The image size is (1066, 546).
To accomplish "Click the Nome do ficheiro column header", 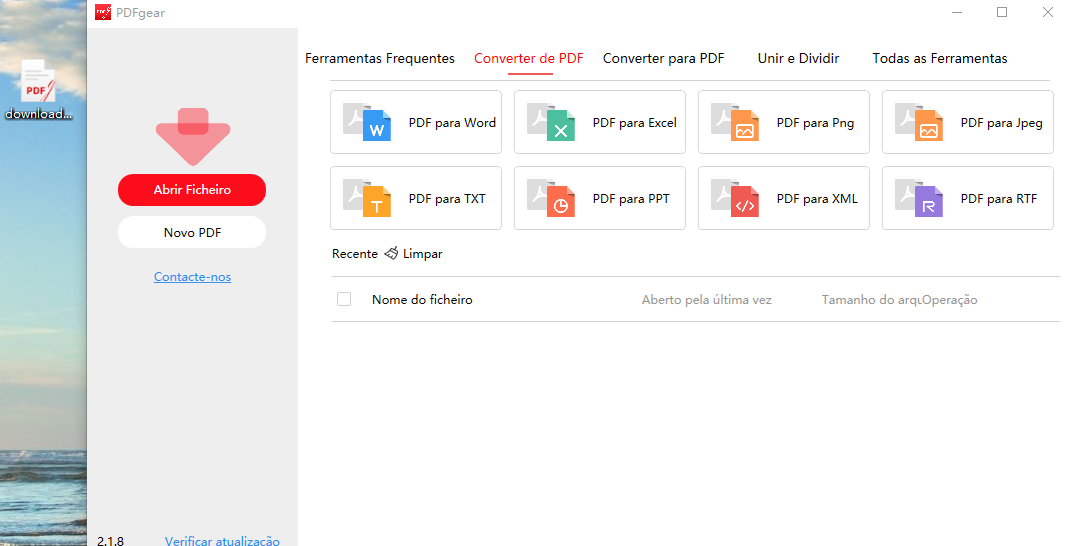I will (x=422, y=299).
